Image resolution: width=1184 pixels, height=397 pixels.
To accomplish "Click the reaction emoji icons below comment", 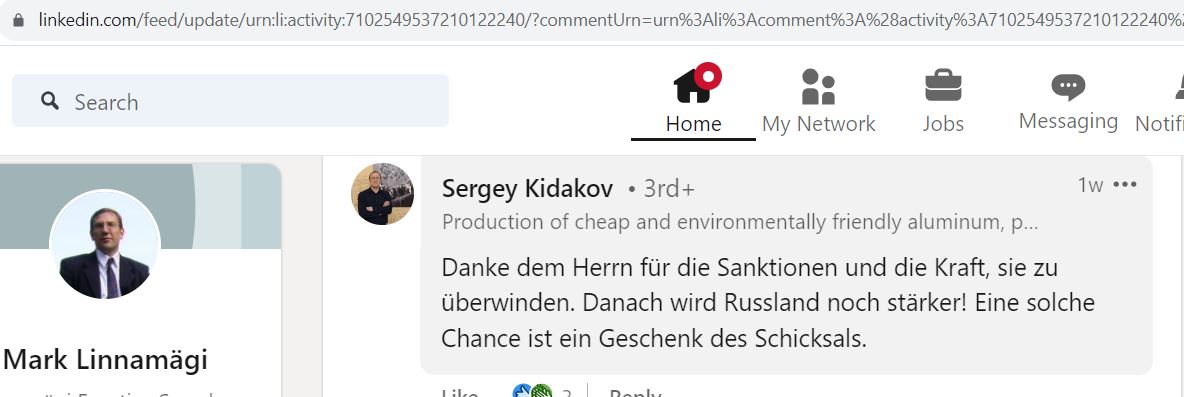I will coord(532,391).
